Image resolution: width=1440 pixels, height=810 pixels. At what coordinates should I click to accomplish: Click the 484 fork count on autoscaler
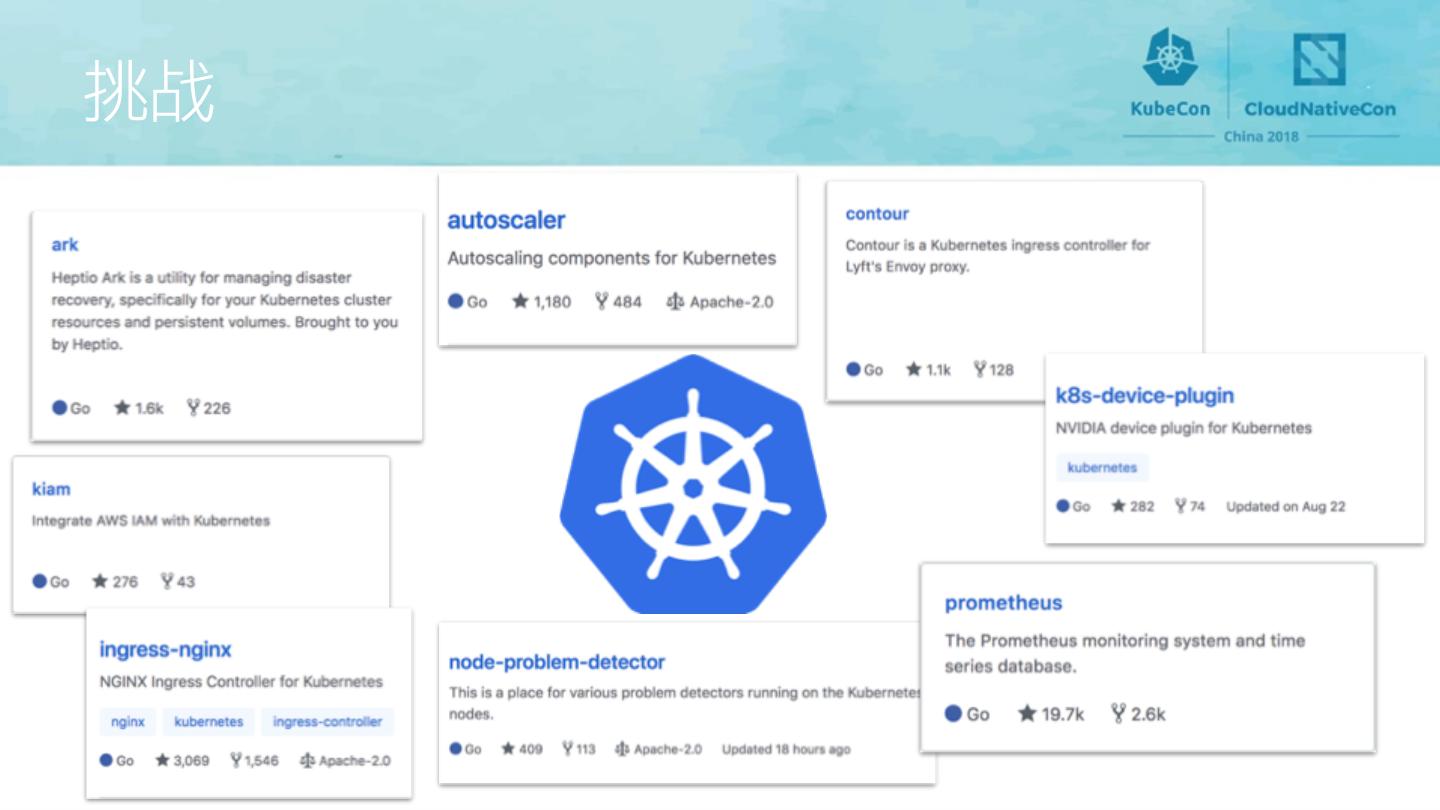click(627, 302)
